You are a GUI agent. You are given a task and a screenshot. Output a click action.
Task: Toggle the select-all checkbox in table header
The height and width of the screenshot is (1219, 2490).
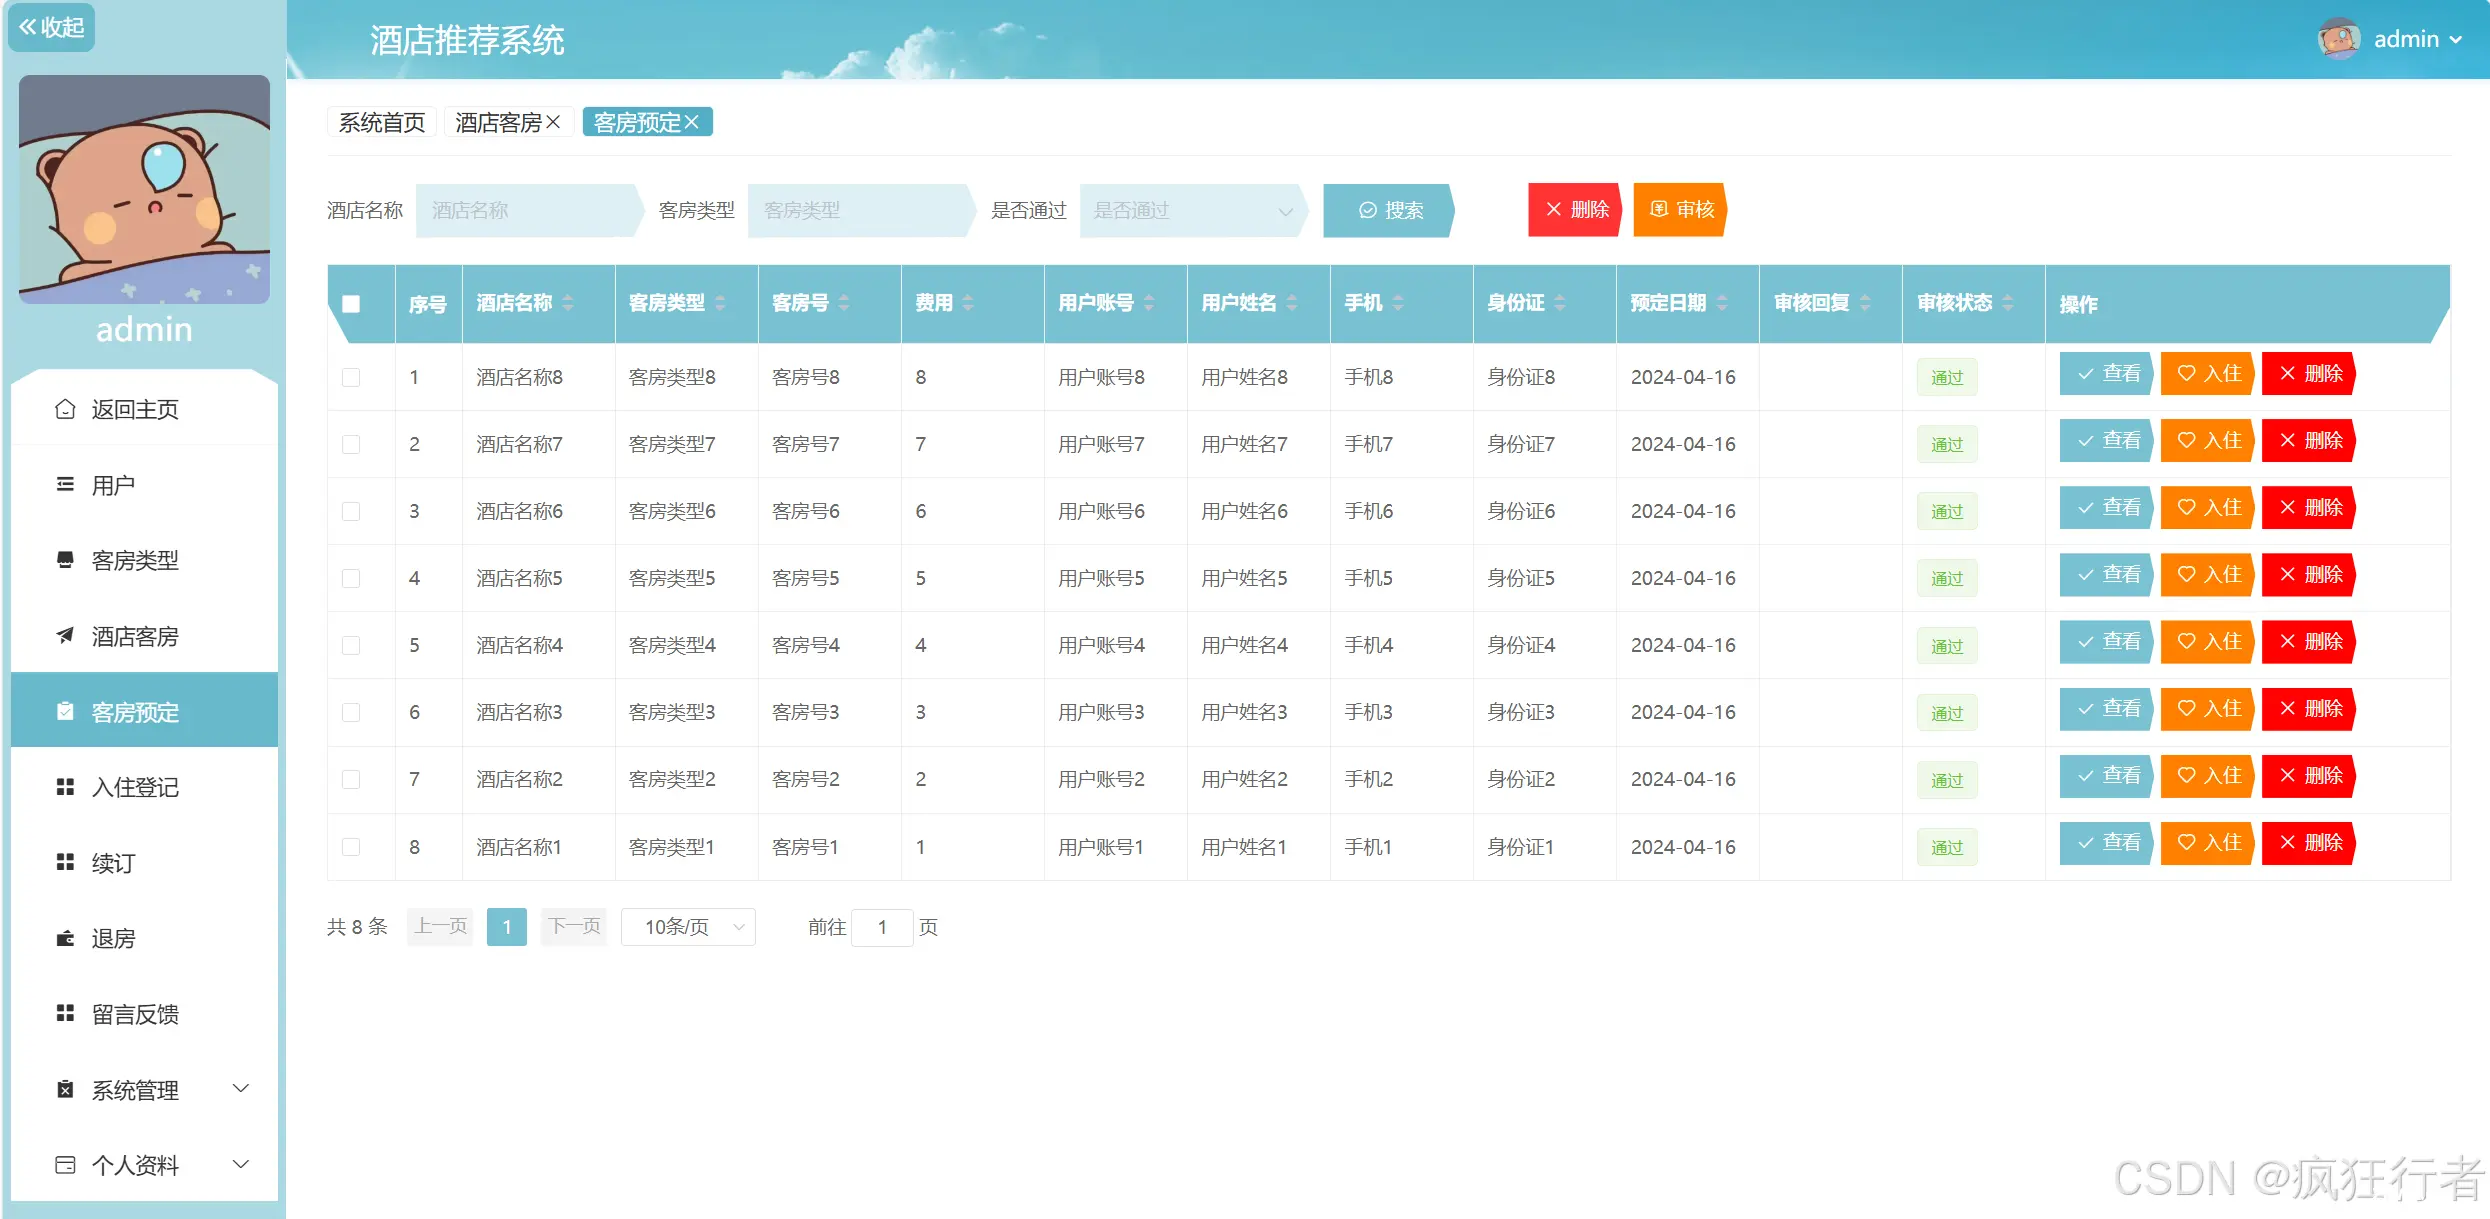click(x=351, y=304)
